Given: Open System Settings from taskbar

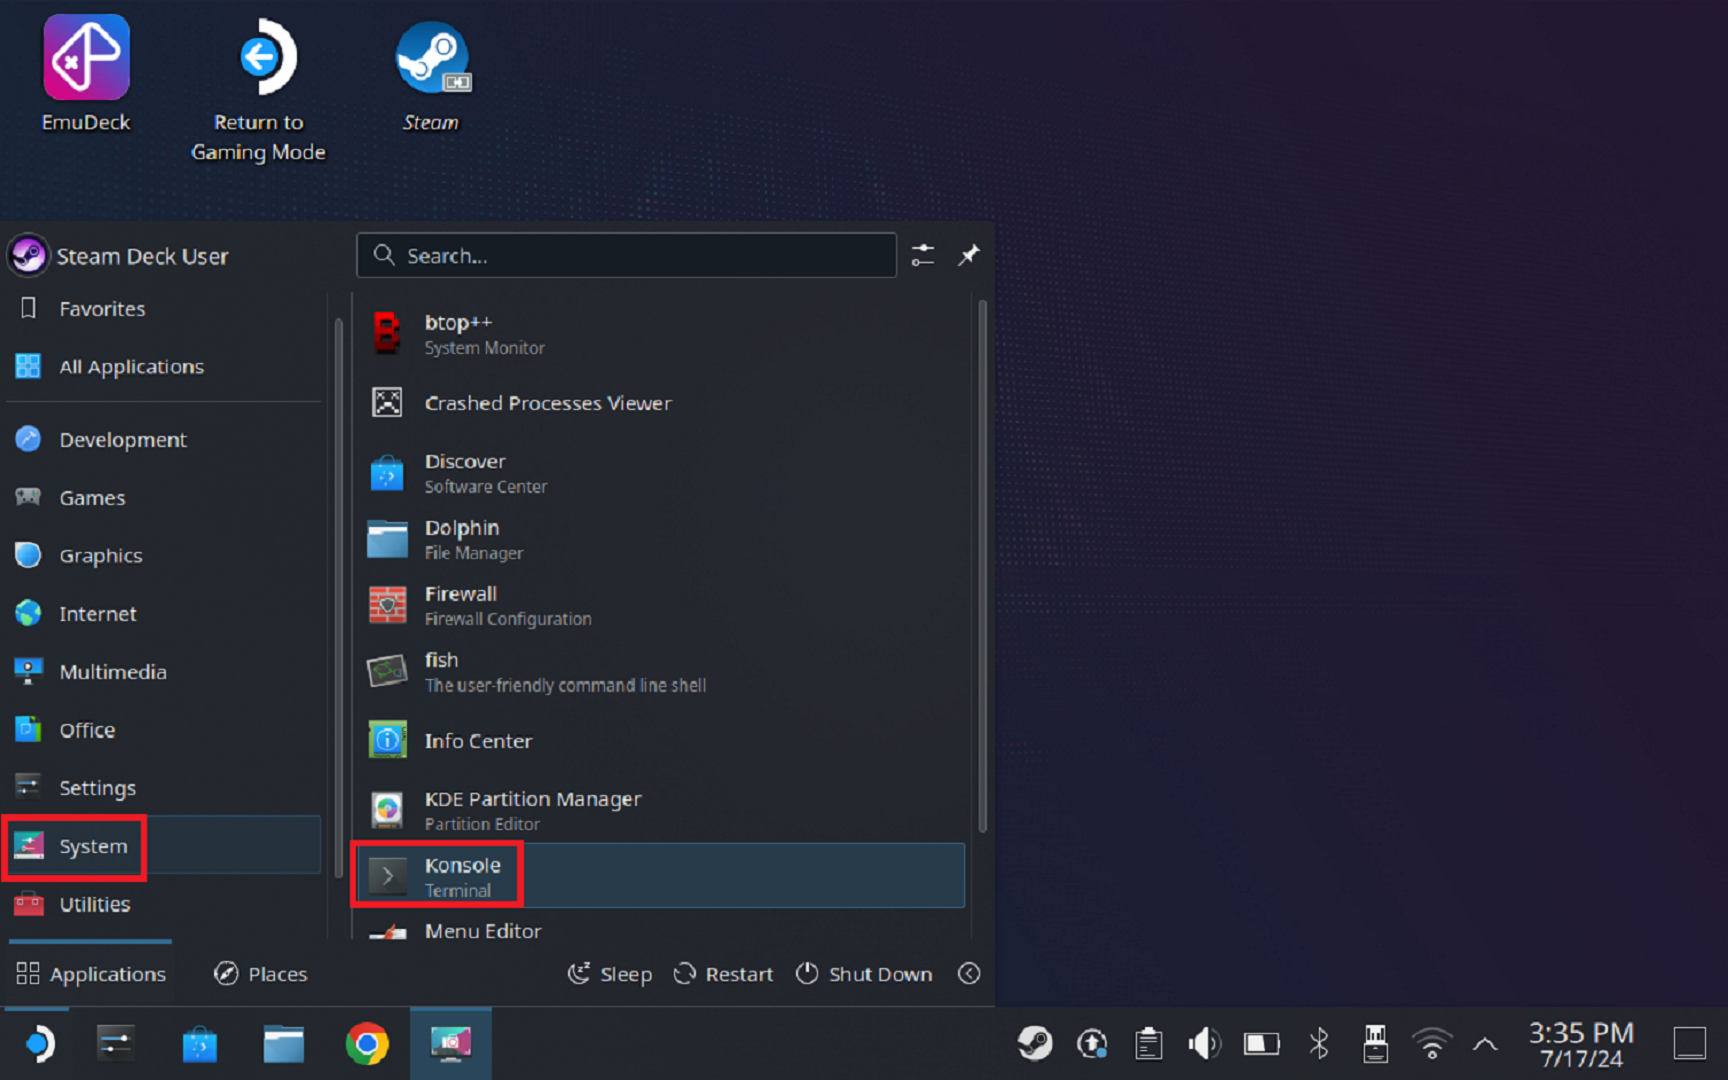Looking at the screenshot, I should [x=116, y=1044].
